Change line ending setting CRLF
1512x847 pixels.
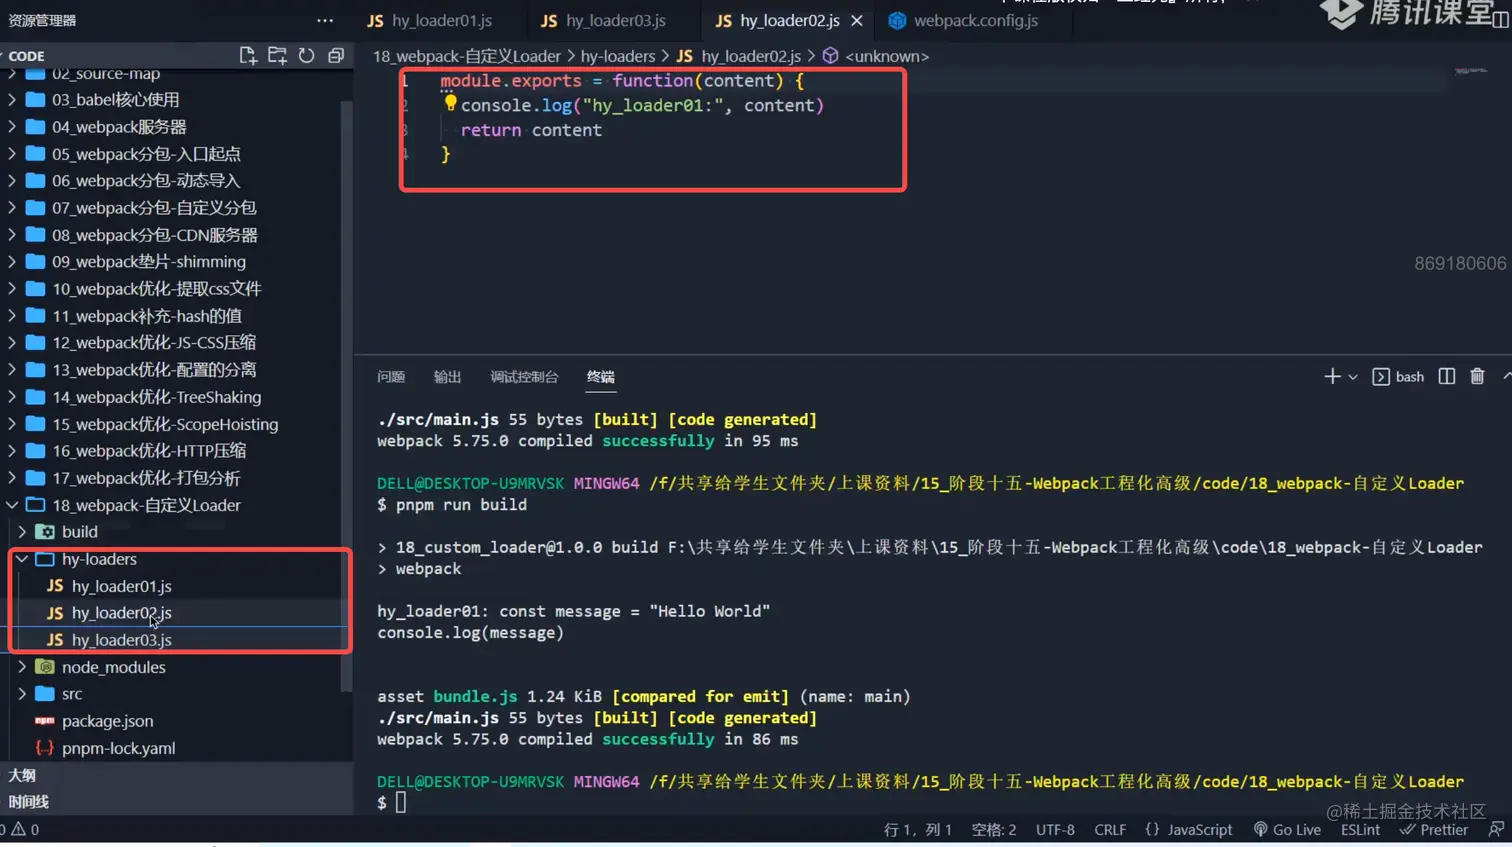(1110, 829)
